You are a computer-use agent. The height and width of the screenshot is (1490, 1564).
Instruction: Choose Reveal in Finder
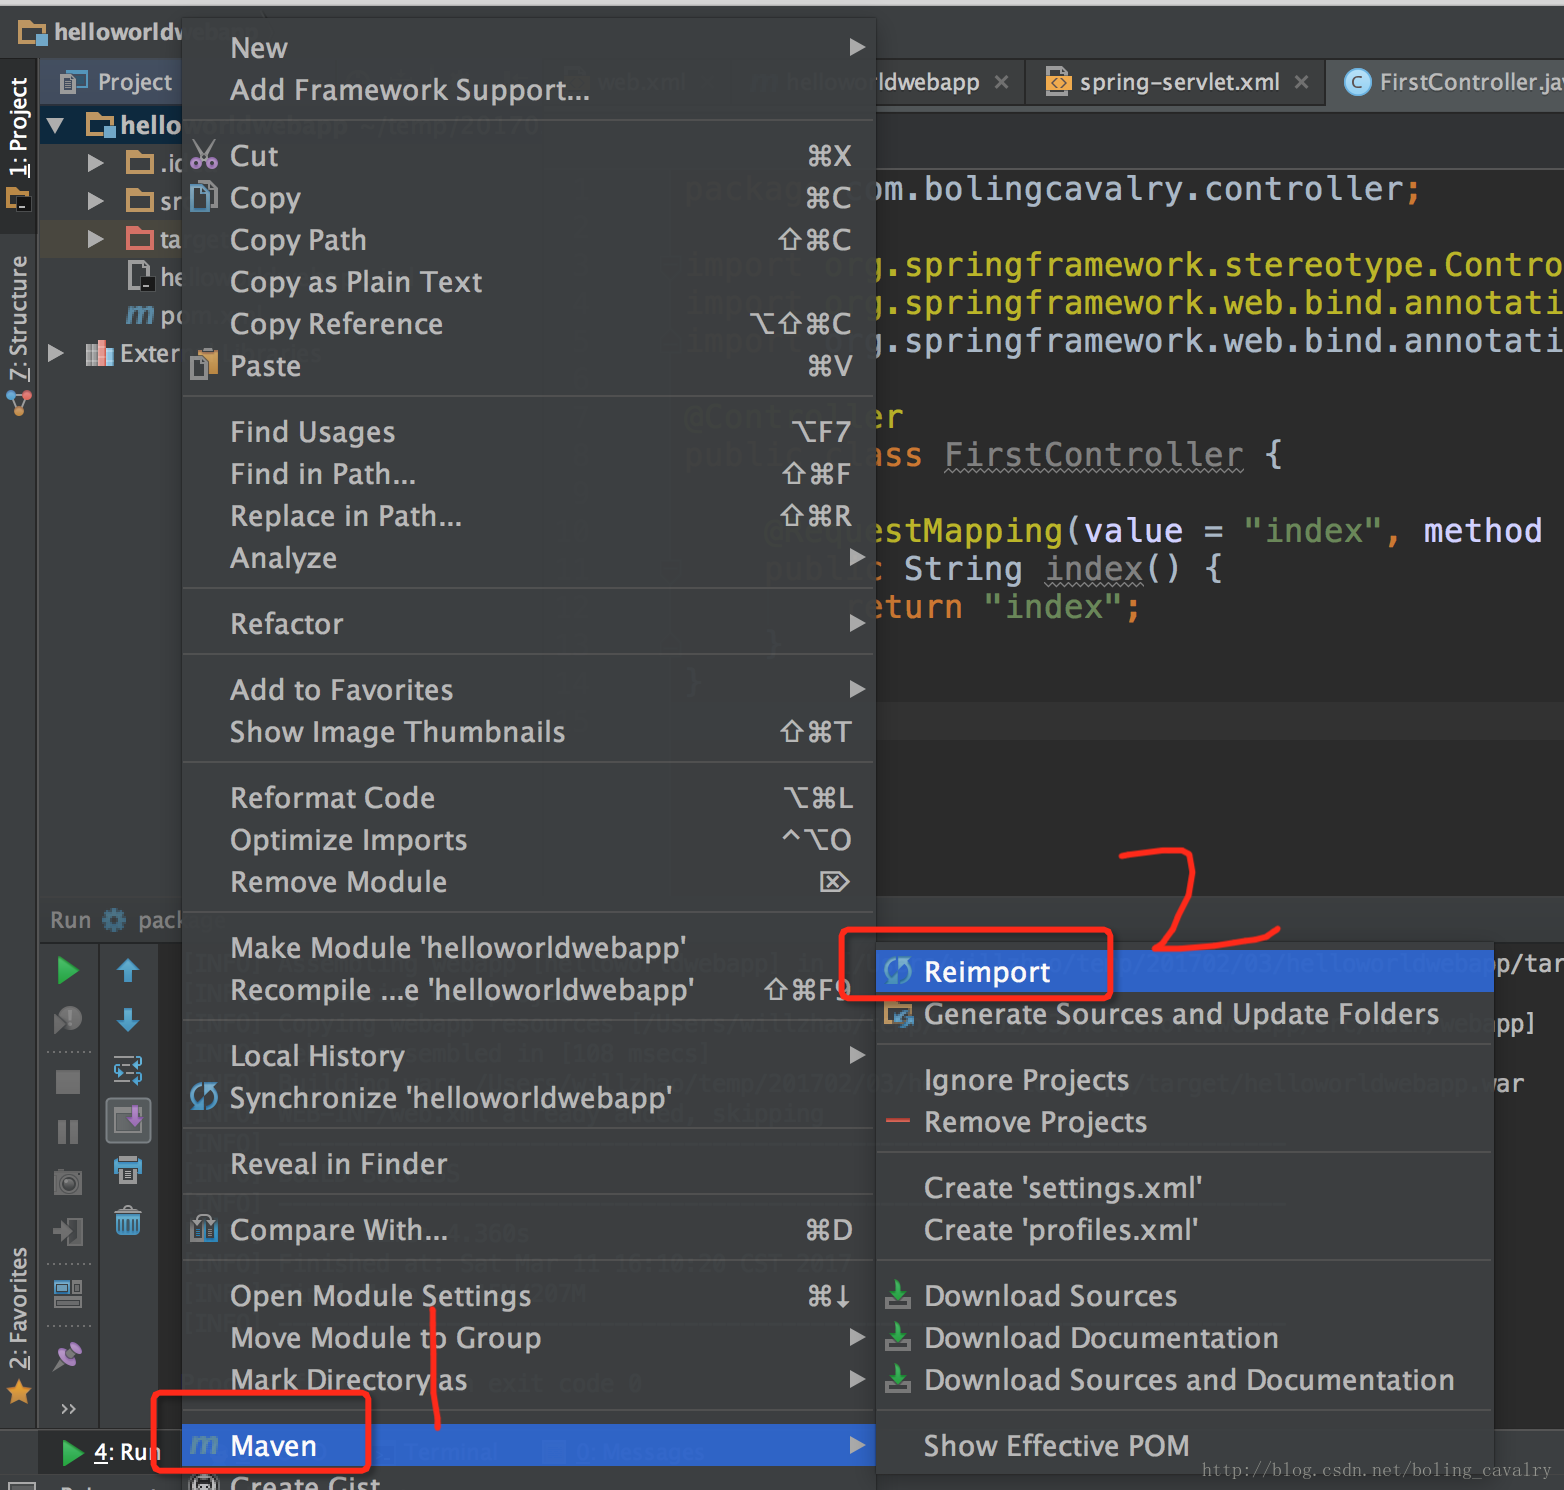pos(528,1164)
